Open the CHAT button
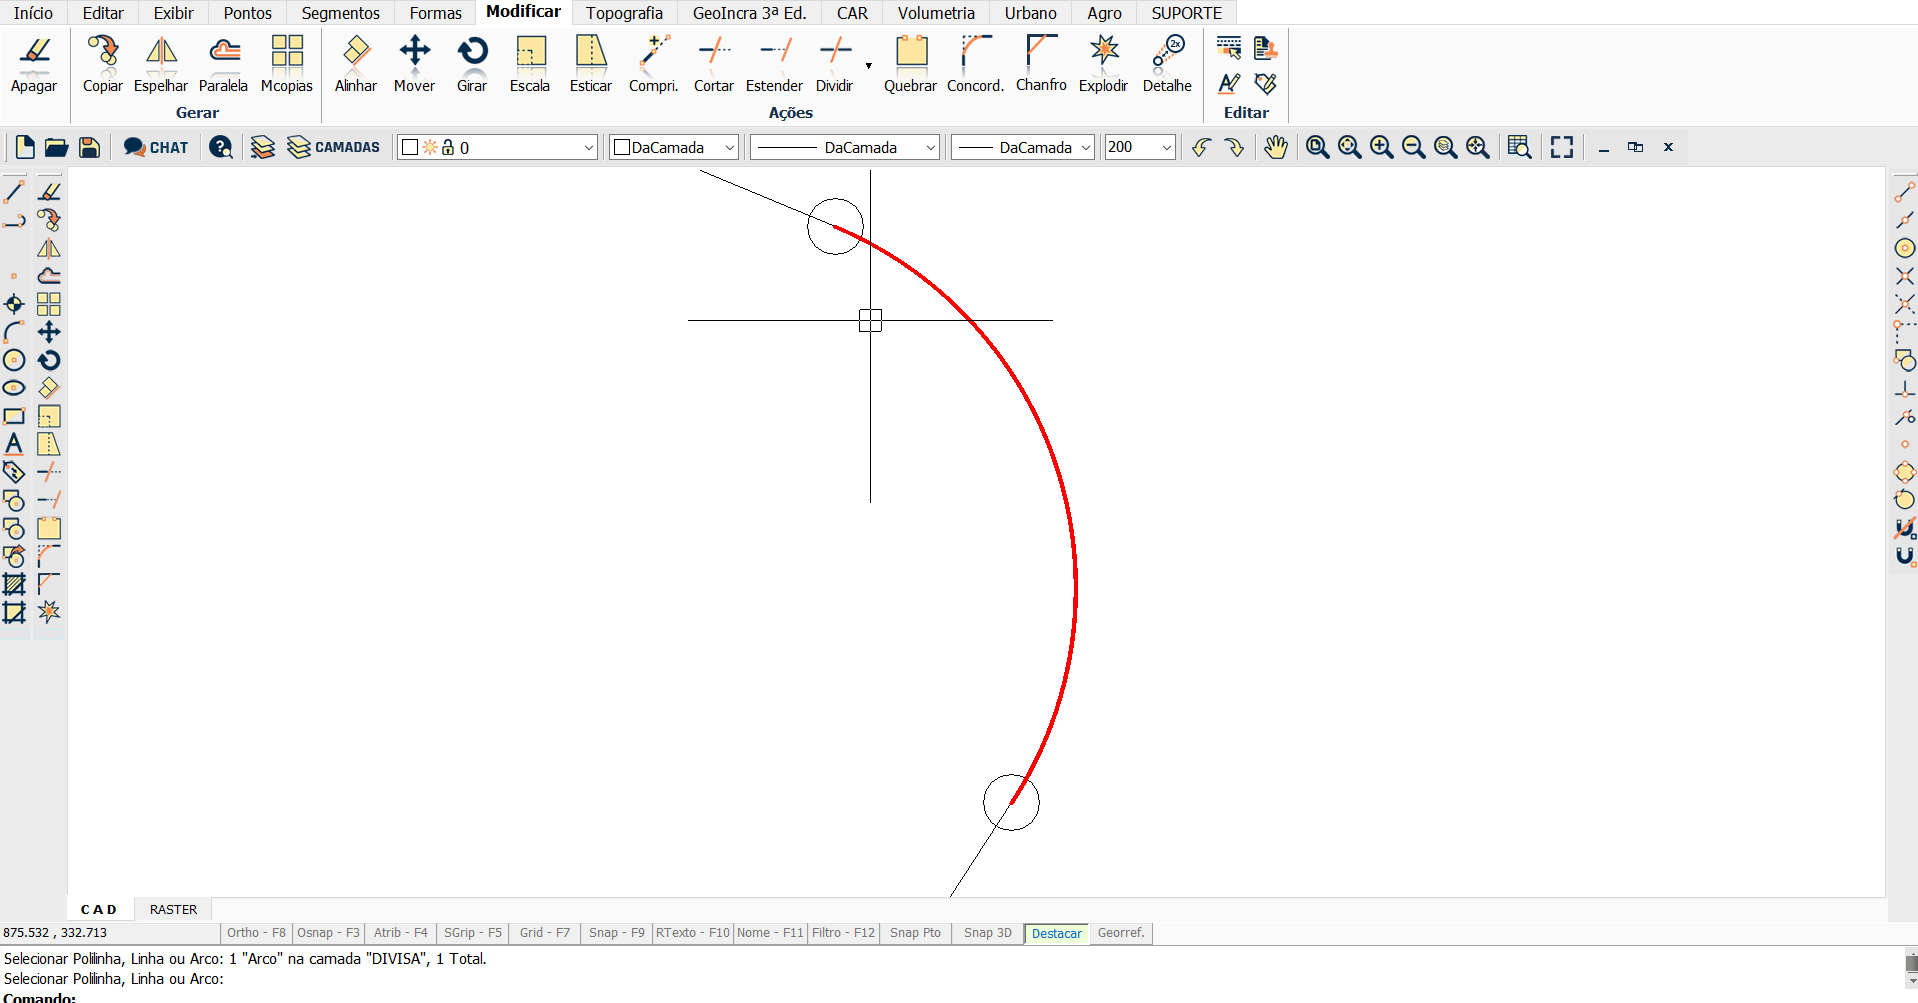Screen dimensions: 1918x1003 (x=156, y=148)
